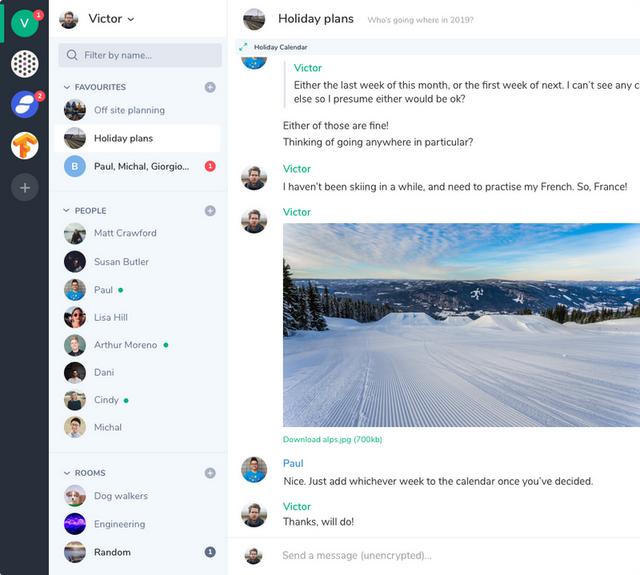Create a new room with plus icon
The width and height of the screenshot is (640, 575).
point(210,473)
